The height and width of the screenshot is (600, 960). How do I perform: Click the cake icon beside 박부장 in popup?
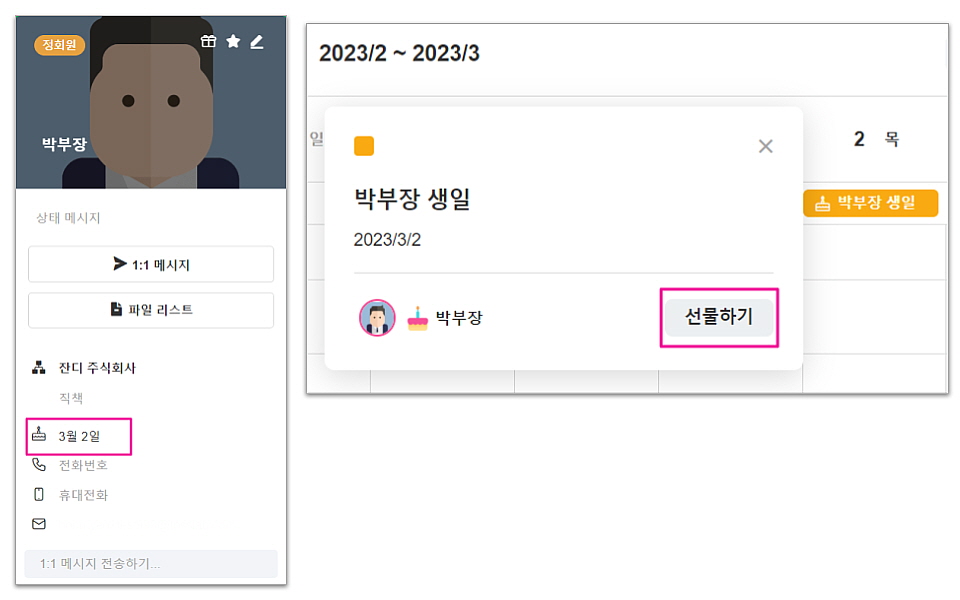point(417,319)
